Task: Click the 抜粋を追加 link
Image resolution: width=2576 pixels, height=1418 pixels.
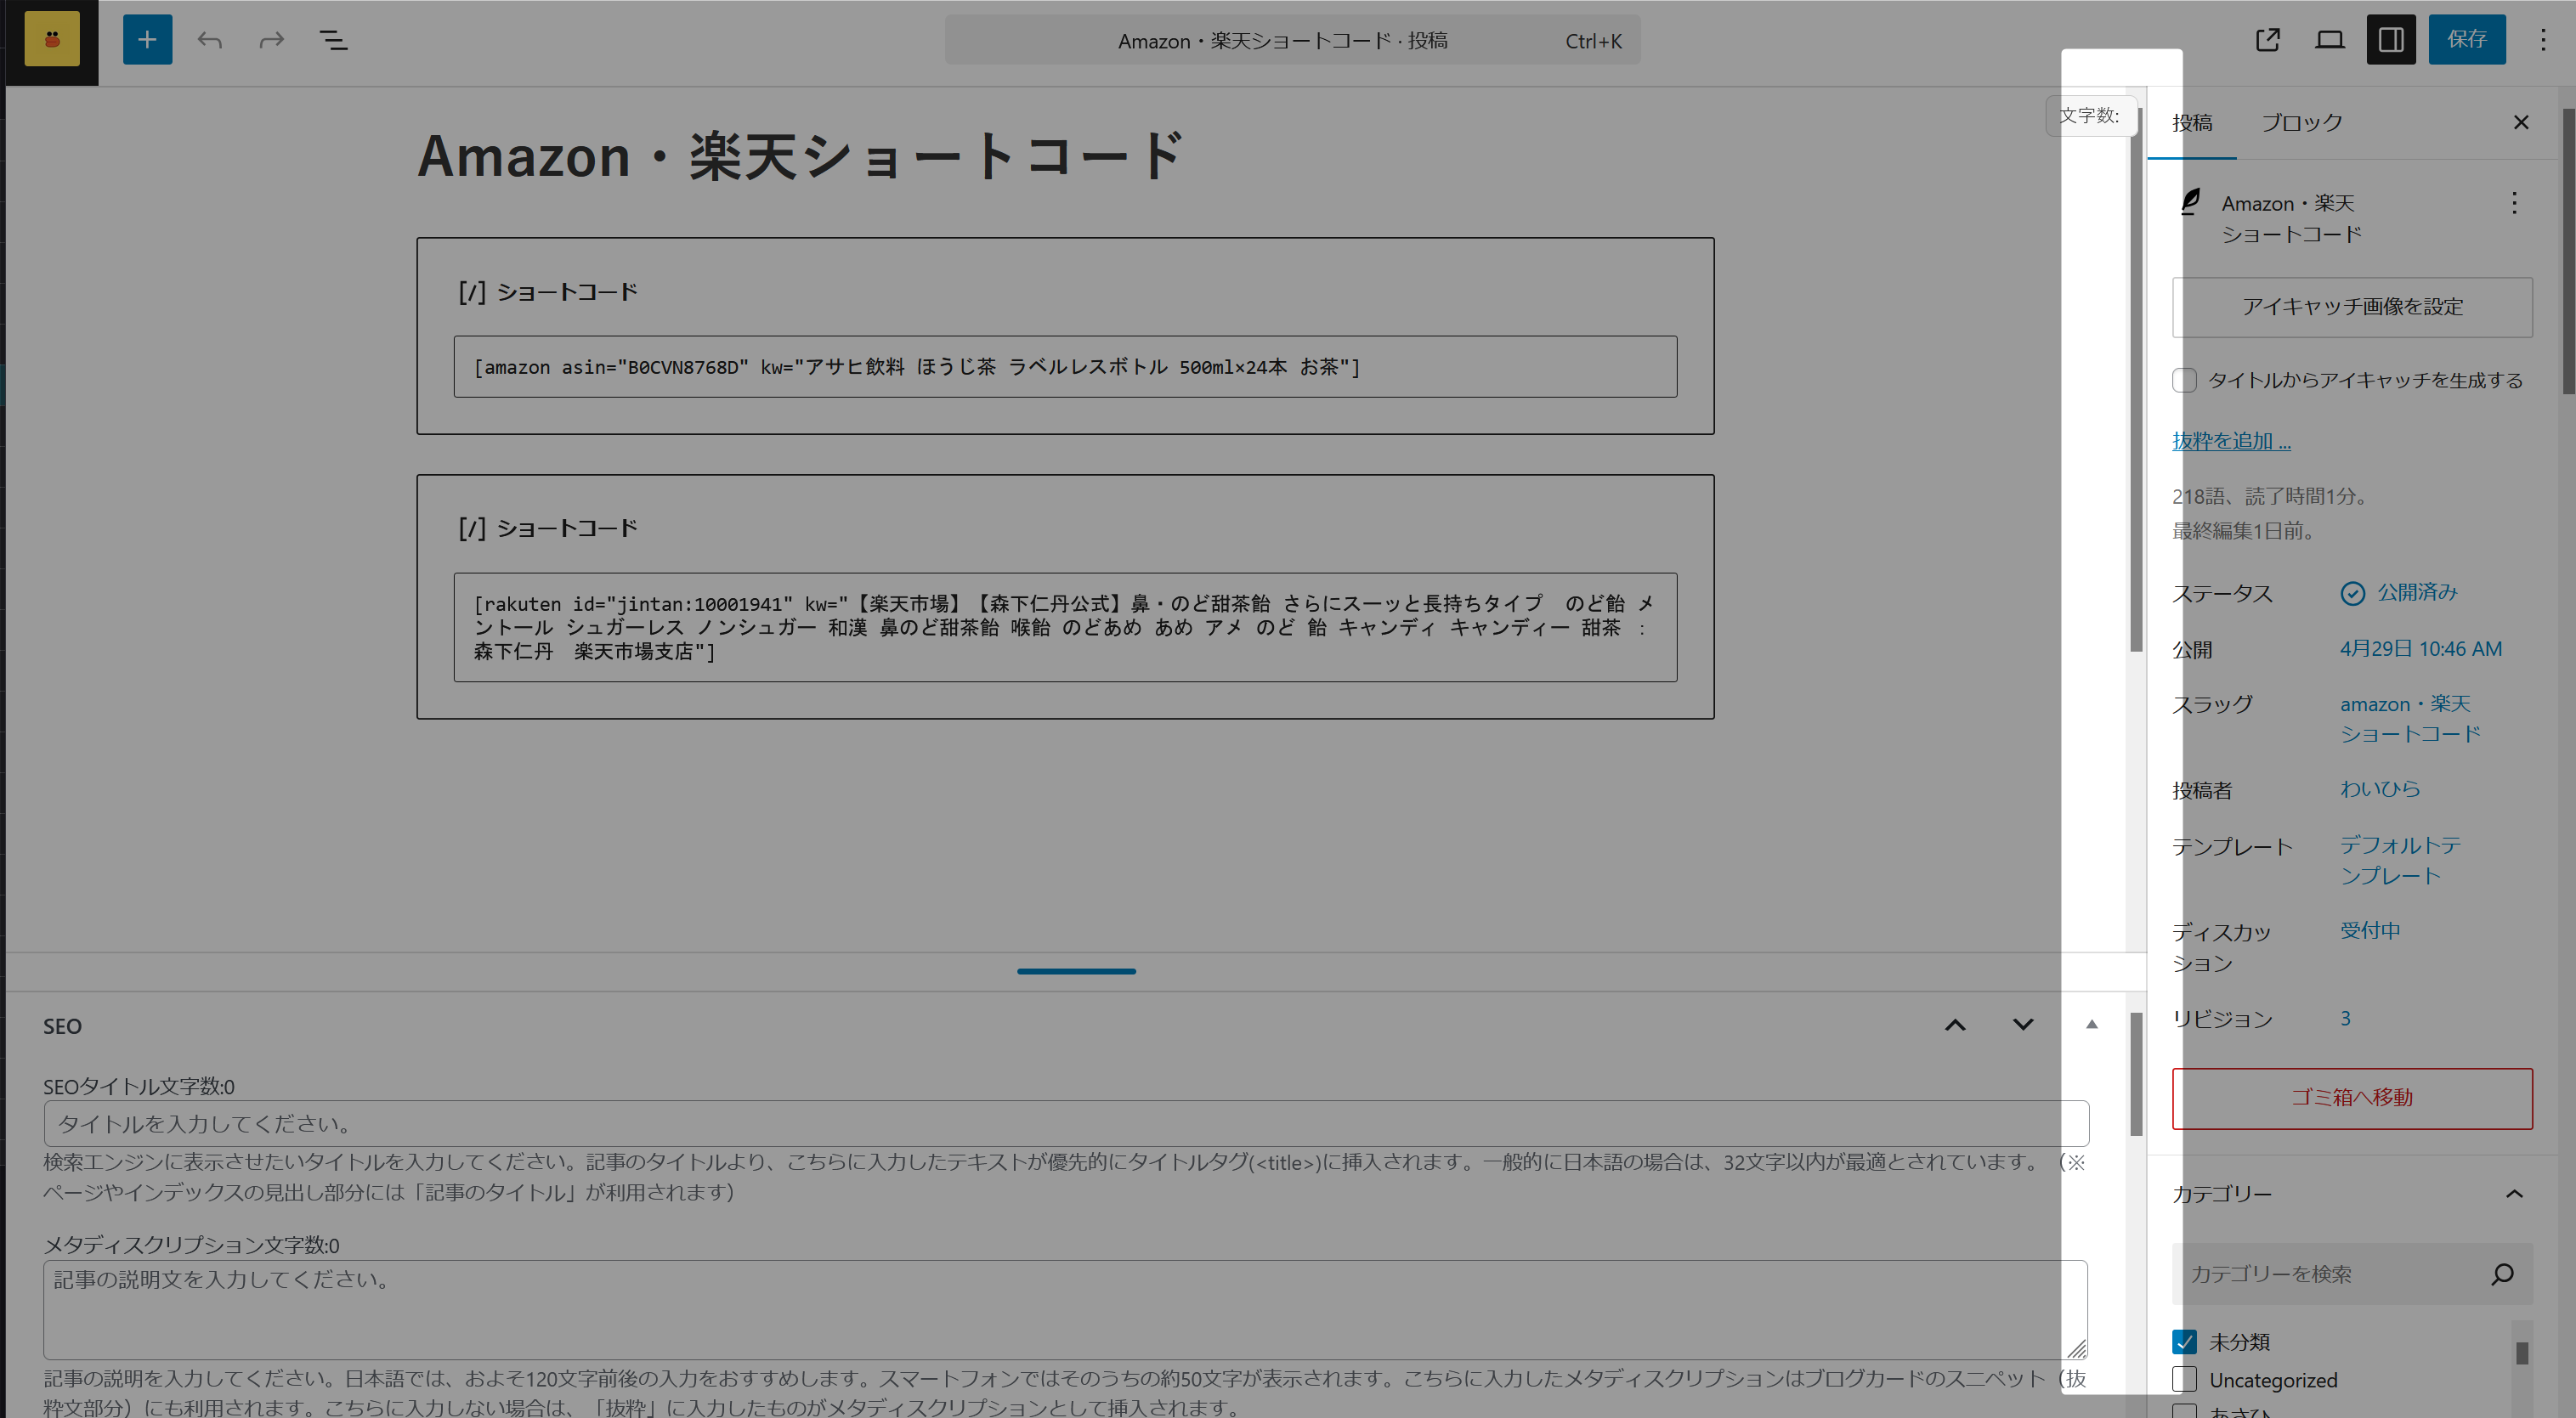Action: (x=2231, y=441)
